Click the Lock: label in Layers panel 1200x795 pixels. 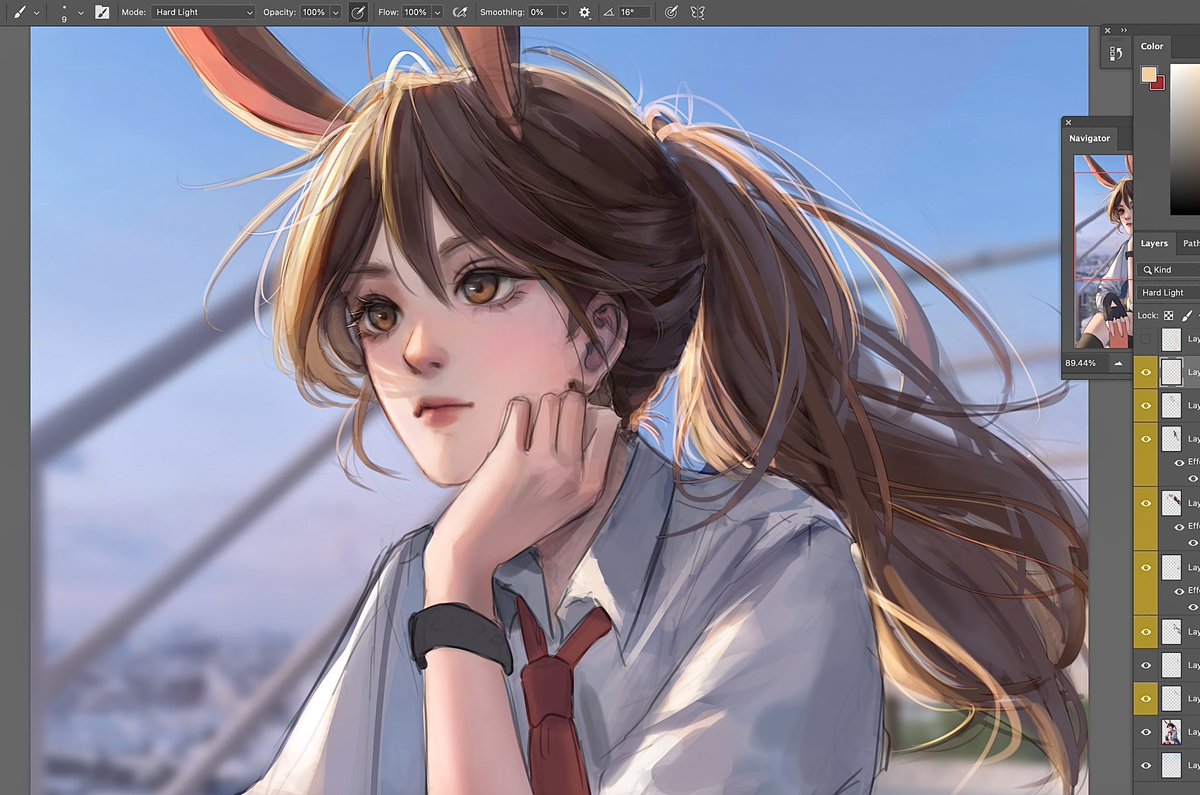pyautogui.click(x=1148, y=315)
